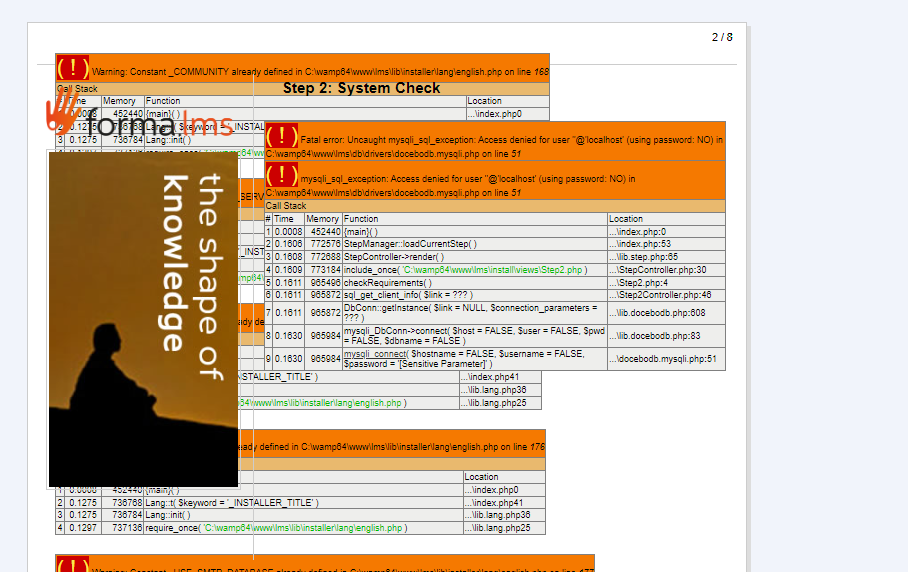Click the Step 2: System Check heading

coord(361,88)
